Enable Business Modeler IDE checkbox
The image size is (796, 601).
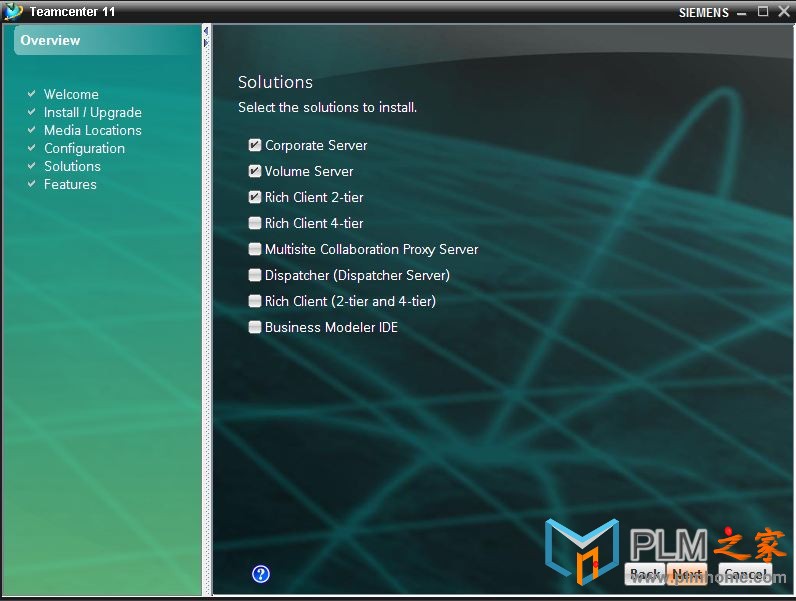[255, 327]
